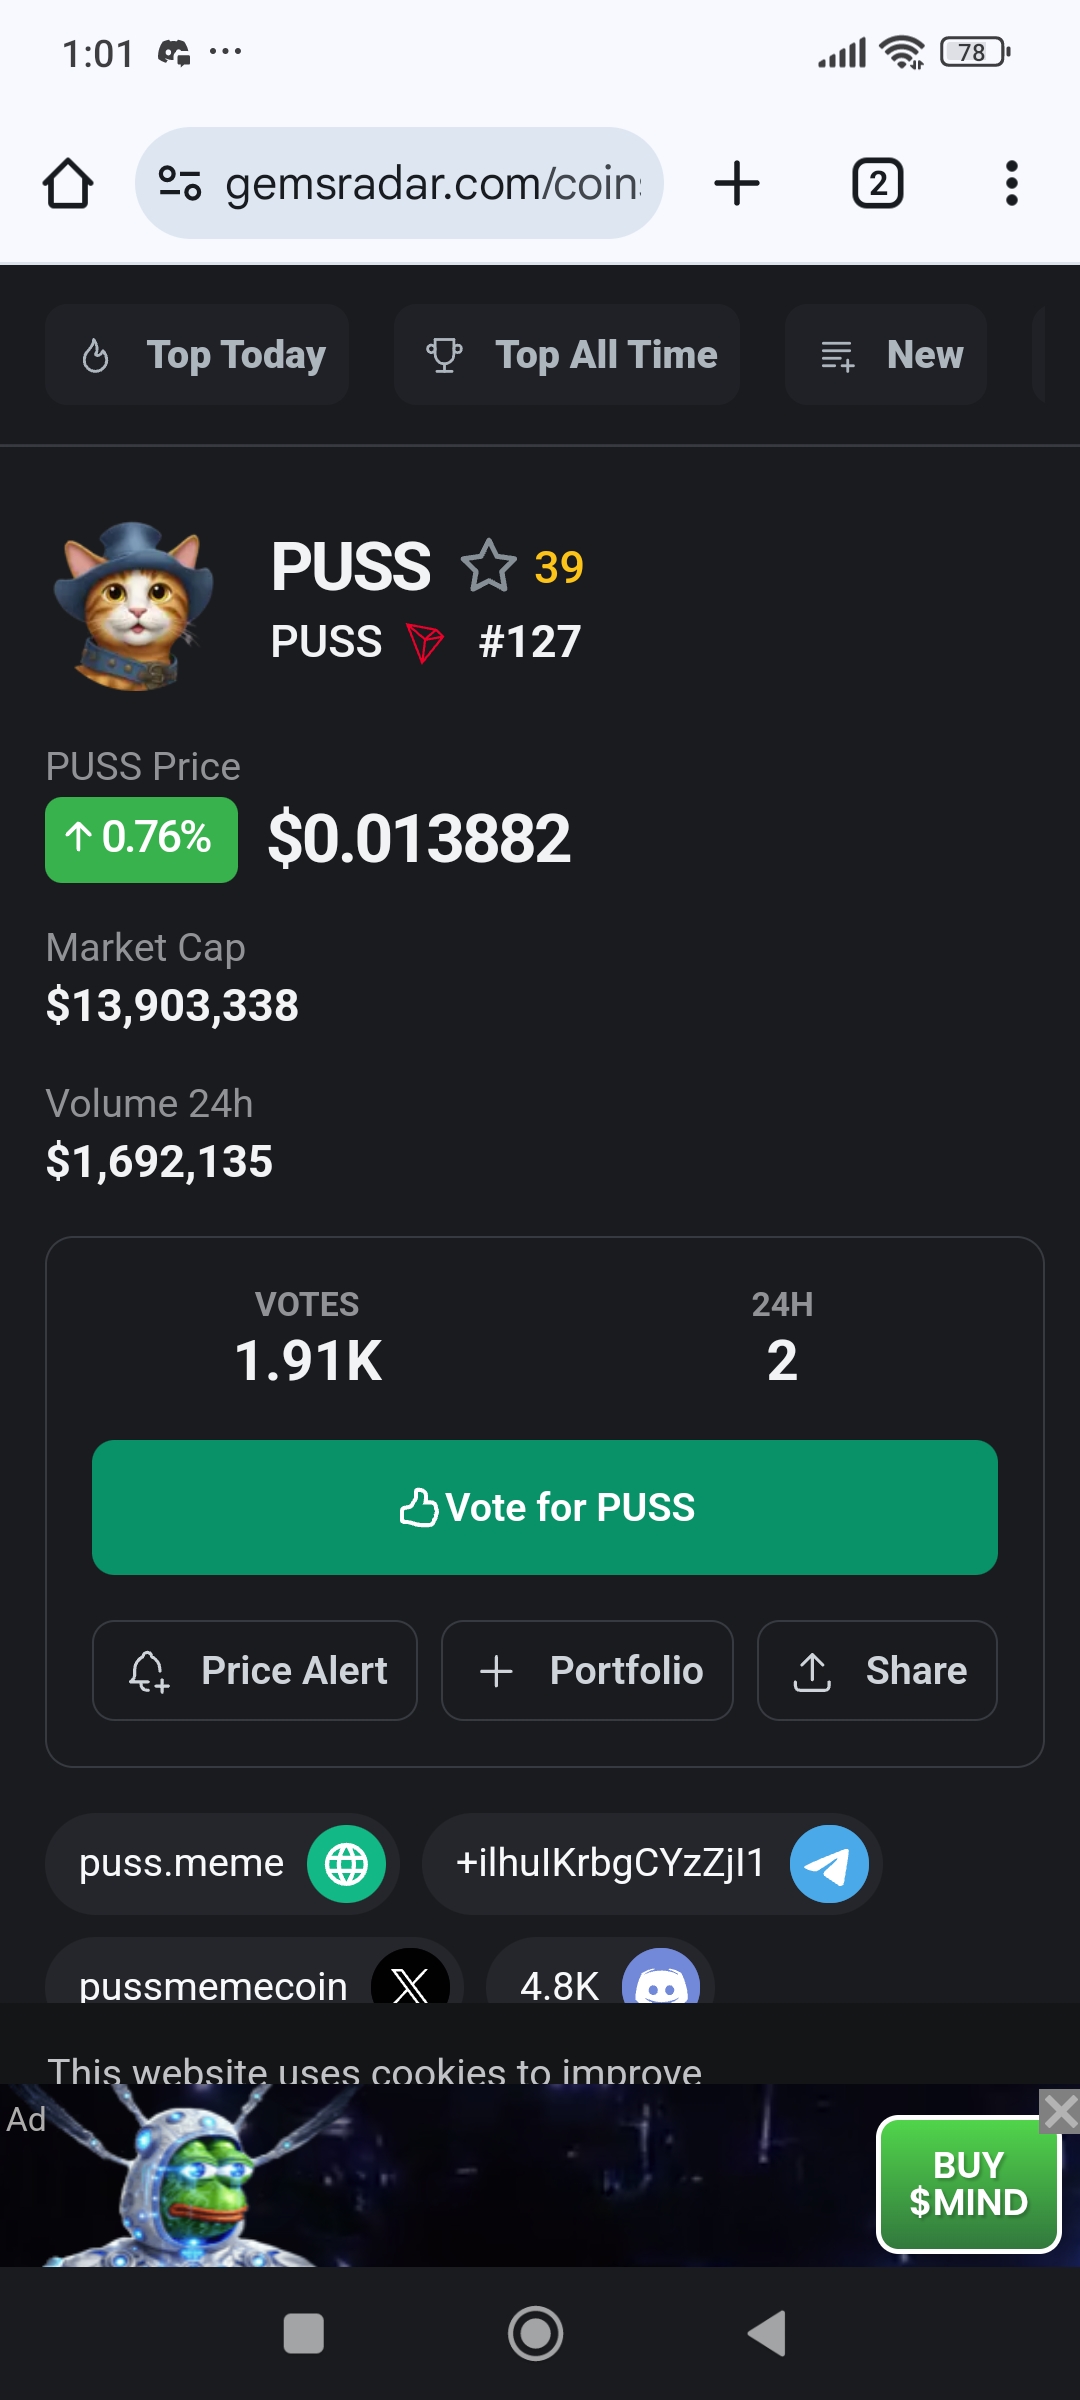The height and width of the screenshot is (2400, 1080).
Task: Close the bottom ad banner
Action: [x=1059, y=2111]
